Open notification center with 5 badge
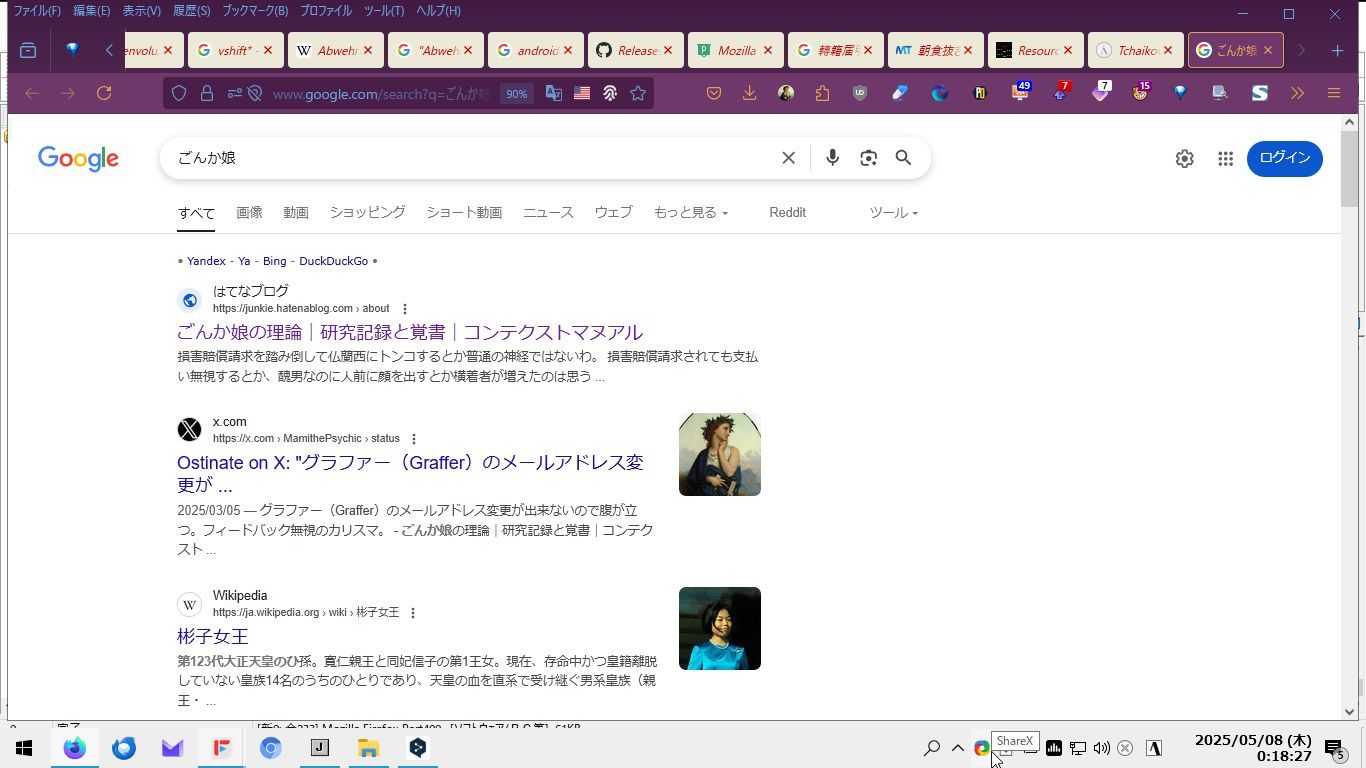Screen dimensions: 1366x768 tap(1334, 749)
